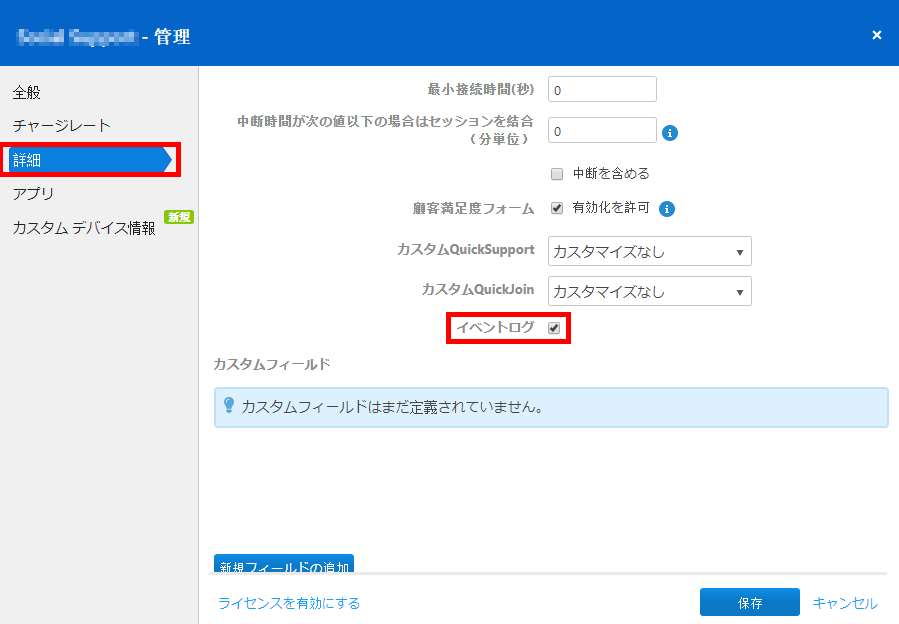Screen dimensions: 899x624
Task: Toggle the 中断を含める checkbox
Action: [557, 174]
